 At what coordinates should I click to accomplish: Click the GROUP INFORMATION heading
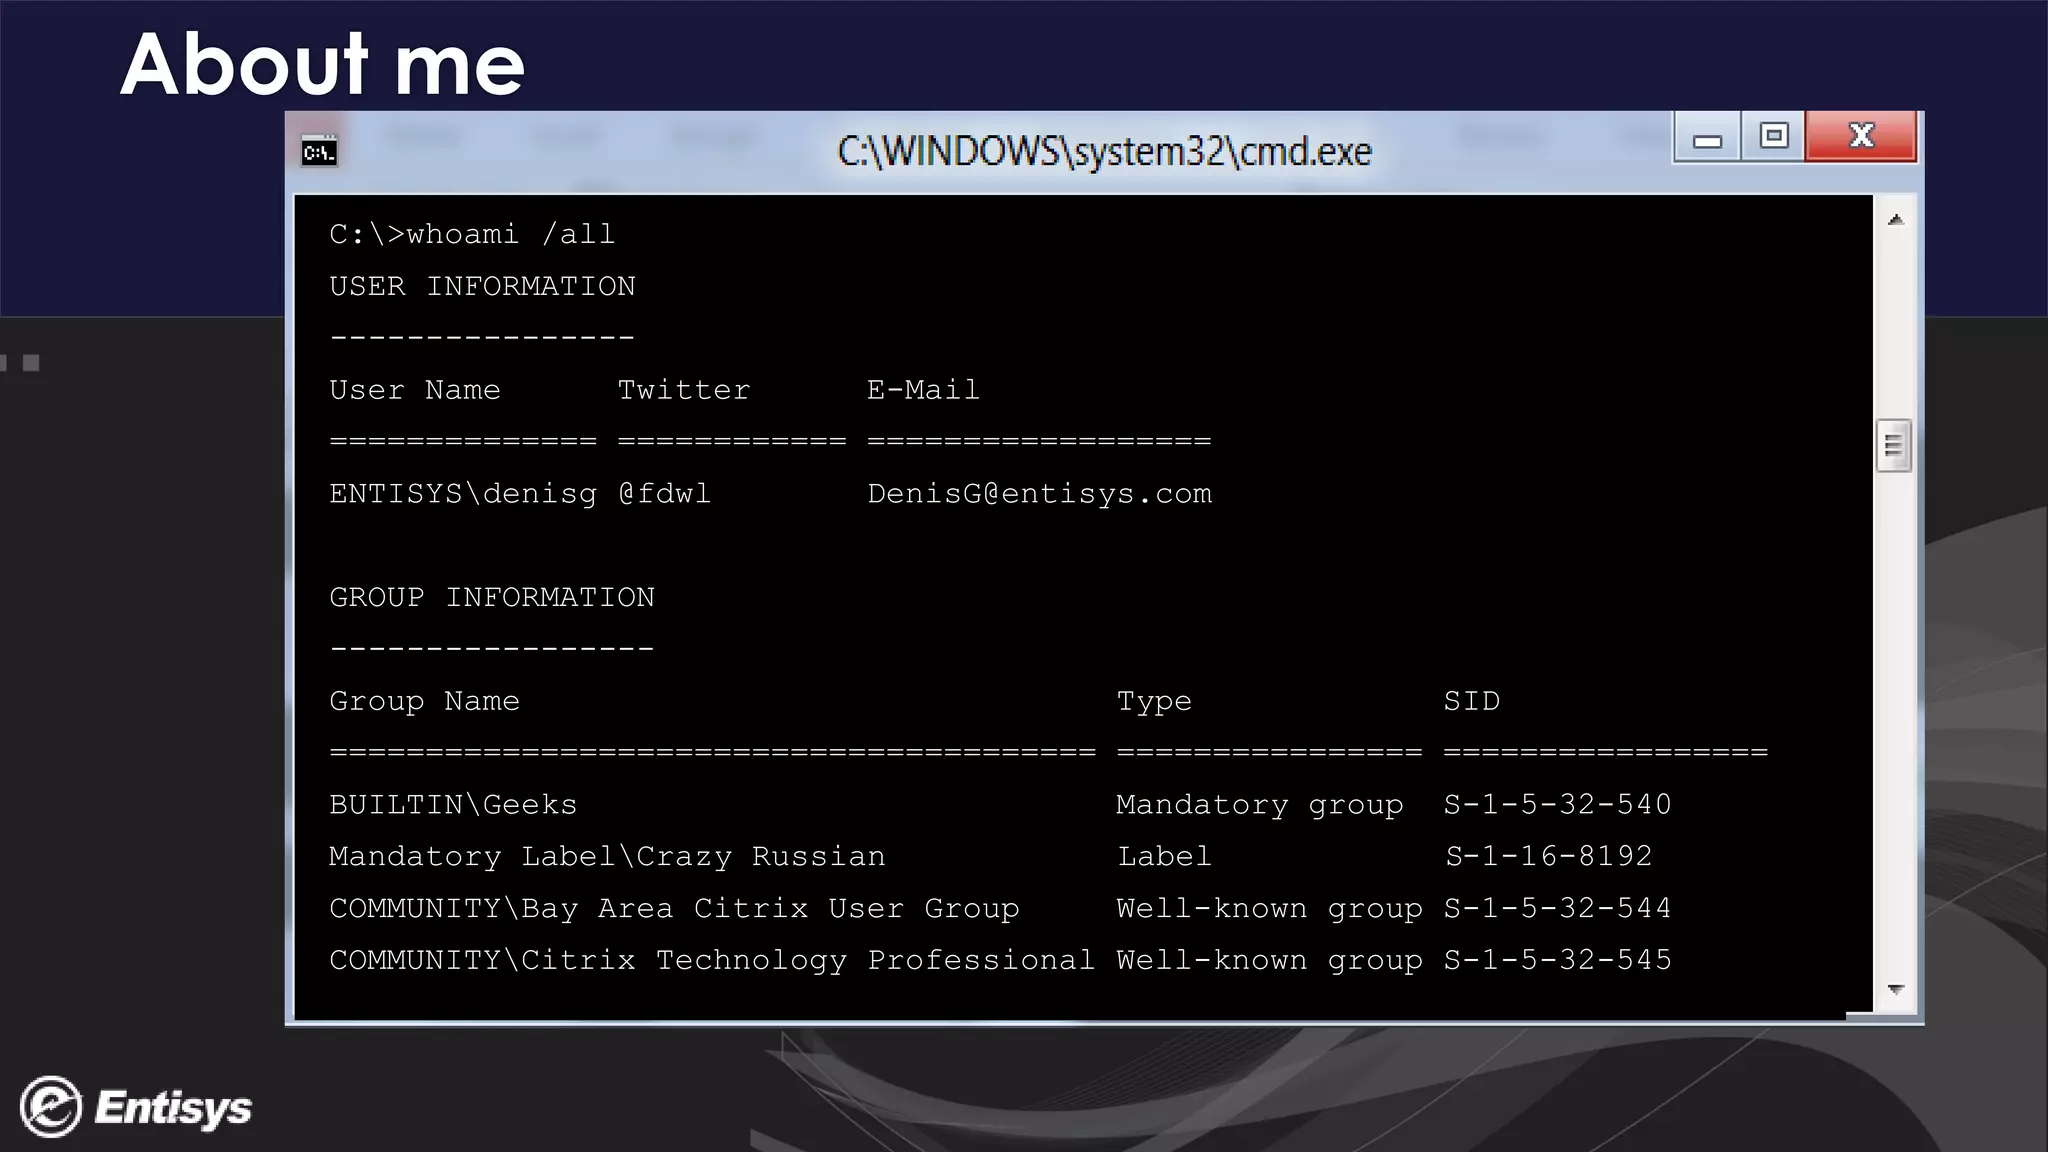[x=491, y=598]
